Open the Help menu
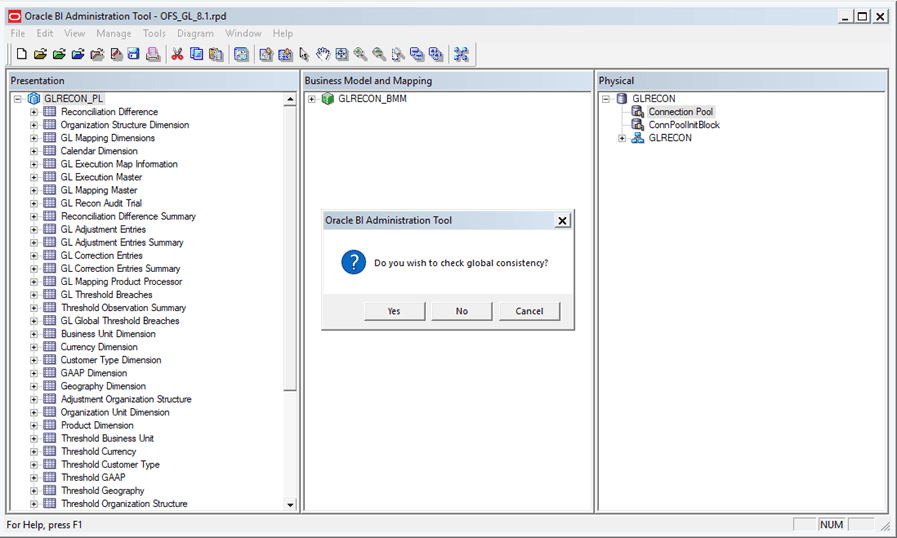 (283, 33)
